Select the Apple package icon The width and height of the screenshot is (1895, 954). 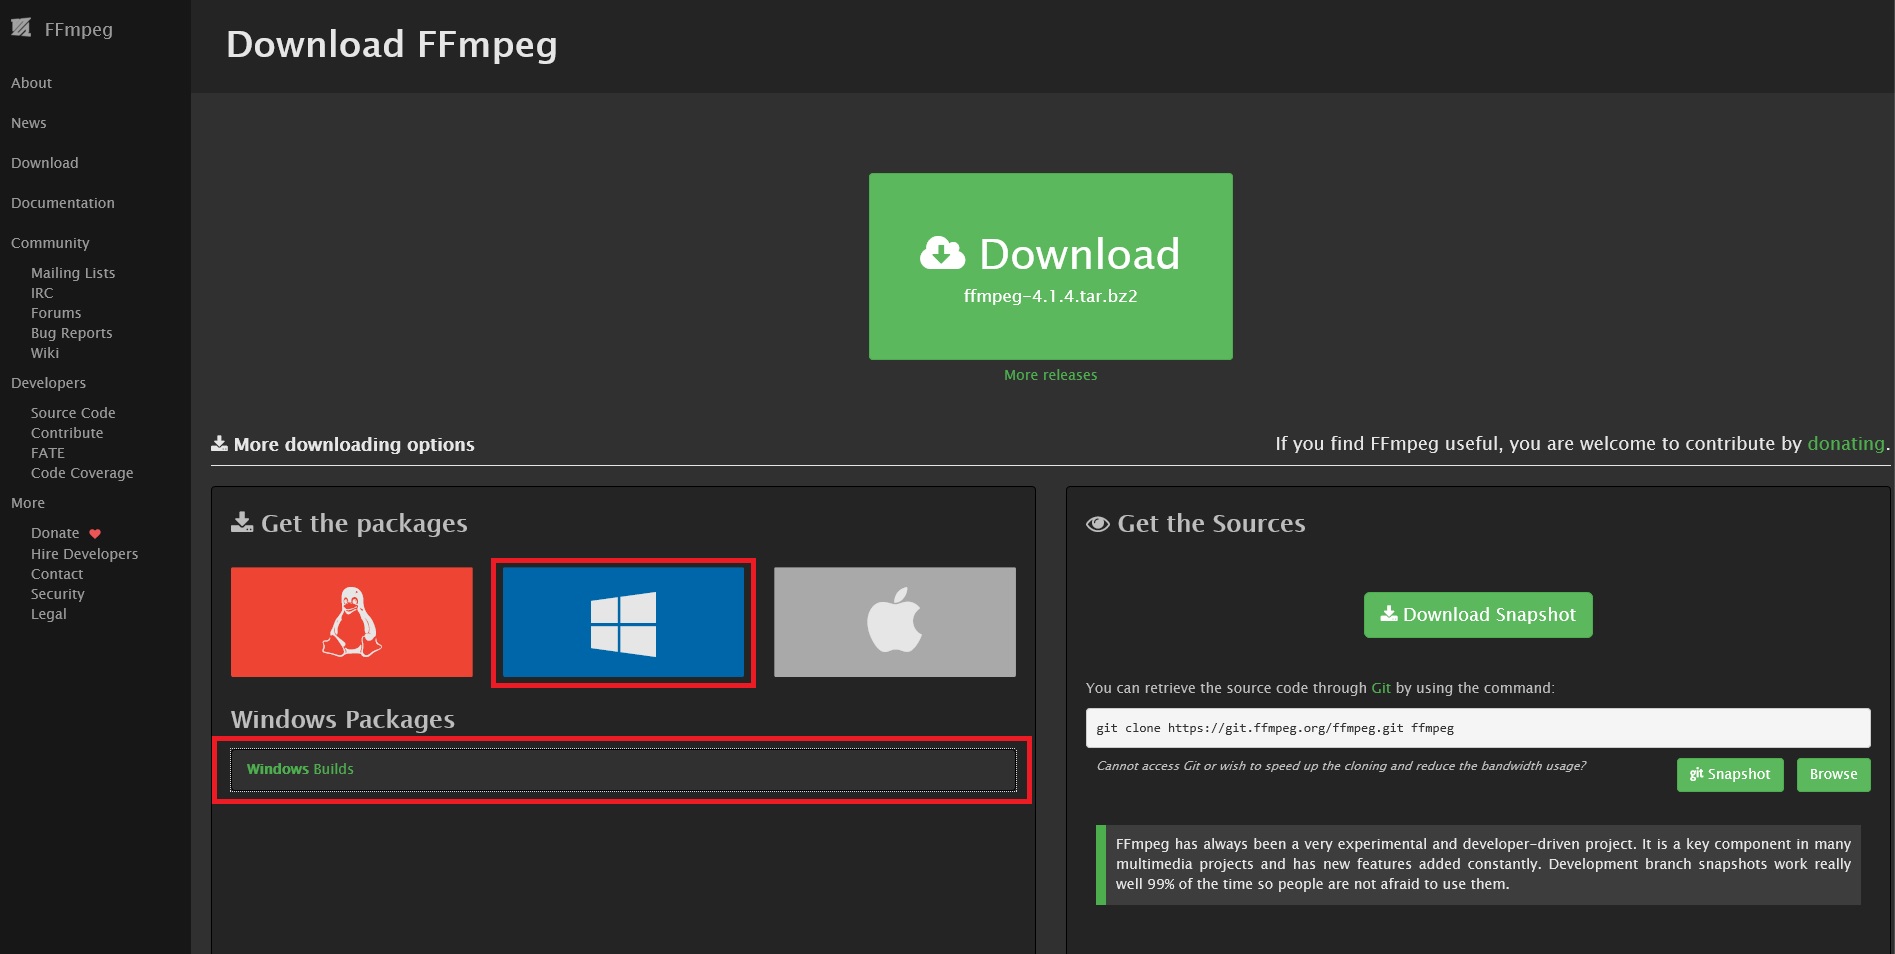point(893,621)
